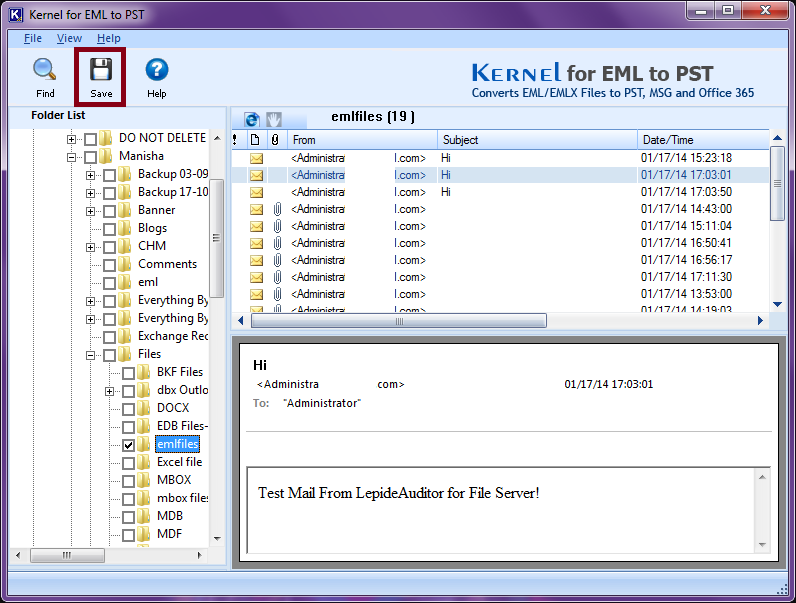
Task: Click the mail list vertical scrollbar thumb
Action: click(777, 184)
